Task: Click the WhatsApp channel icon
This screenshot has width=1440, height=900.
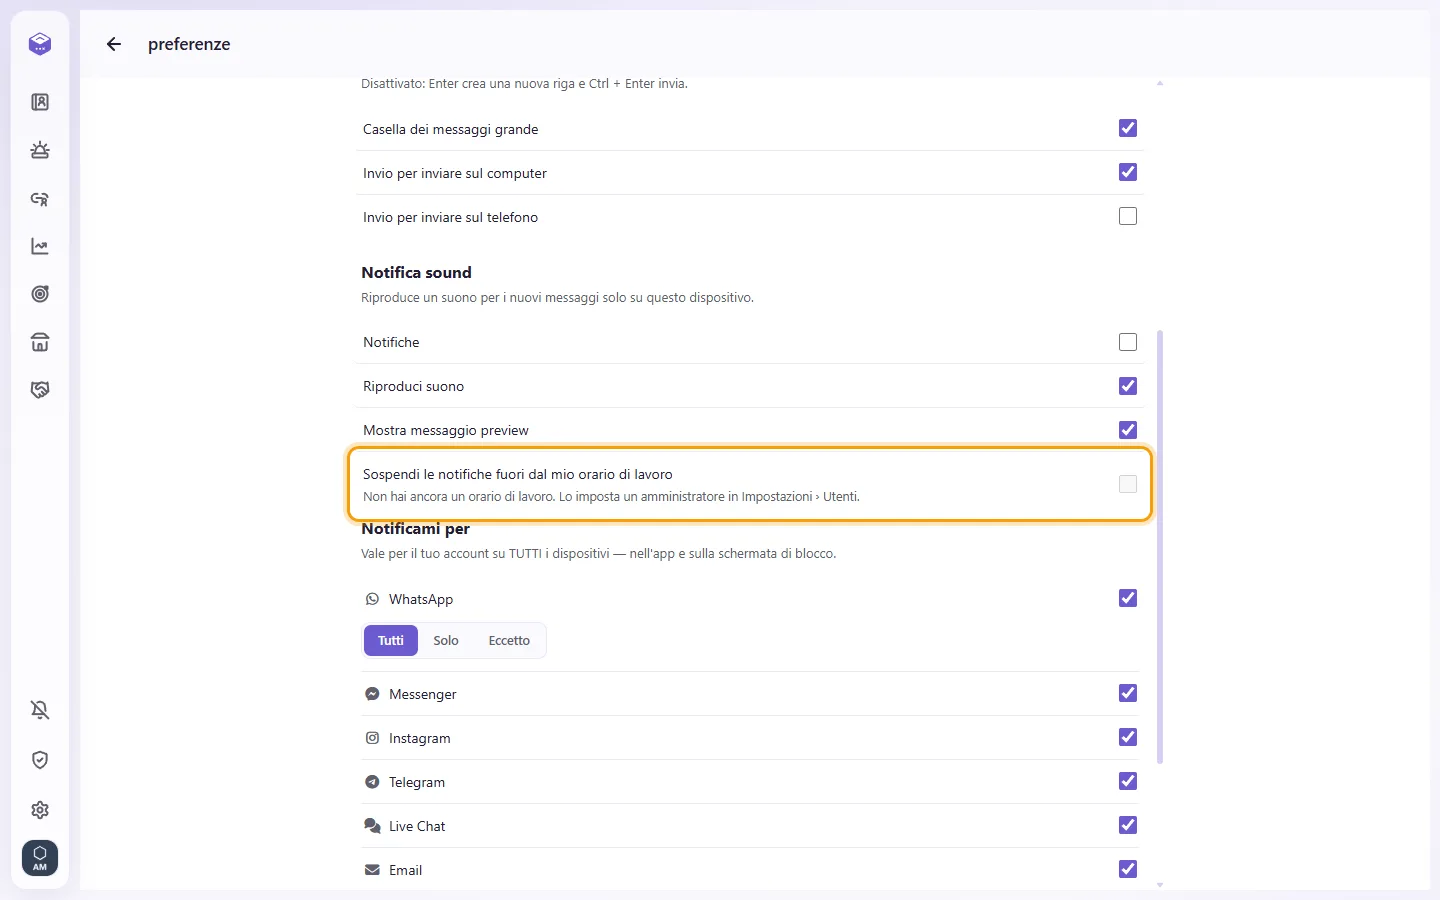Action: (x=372, y=599)
